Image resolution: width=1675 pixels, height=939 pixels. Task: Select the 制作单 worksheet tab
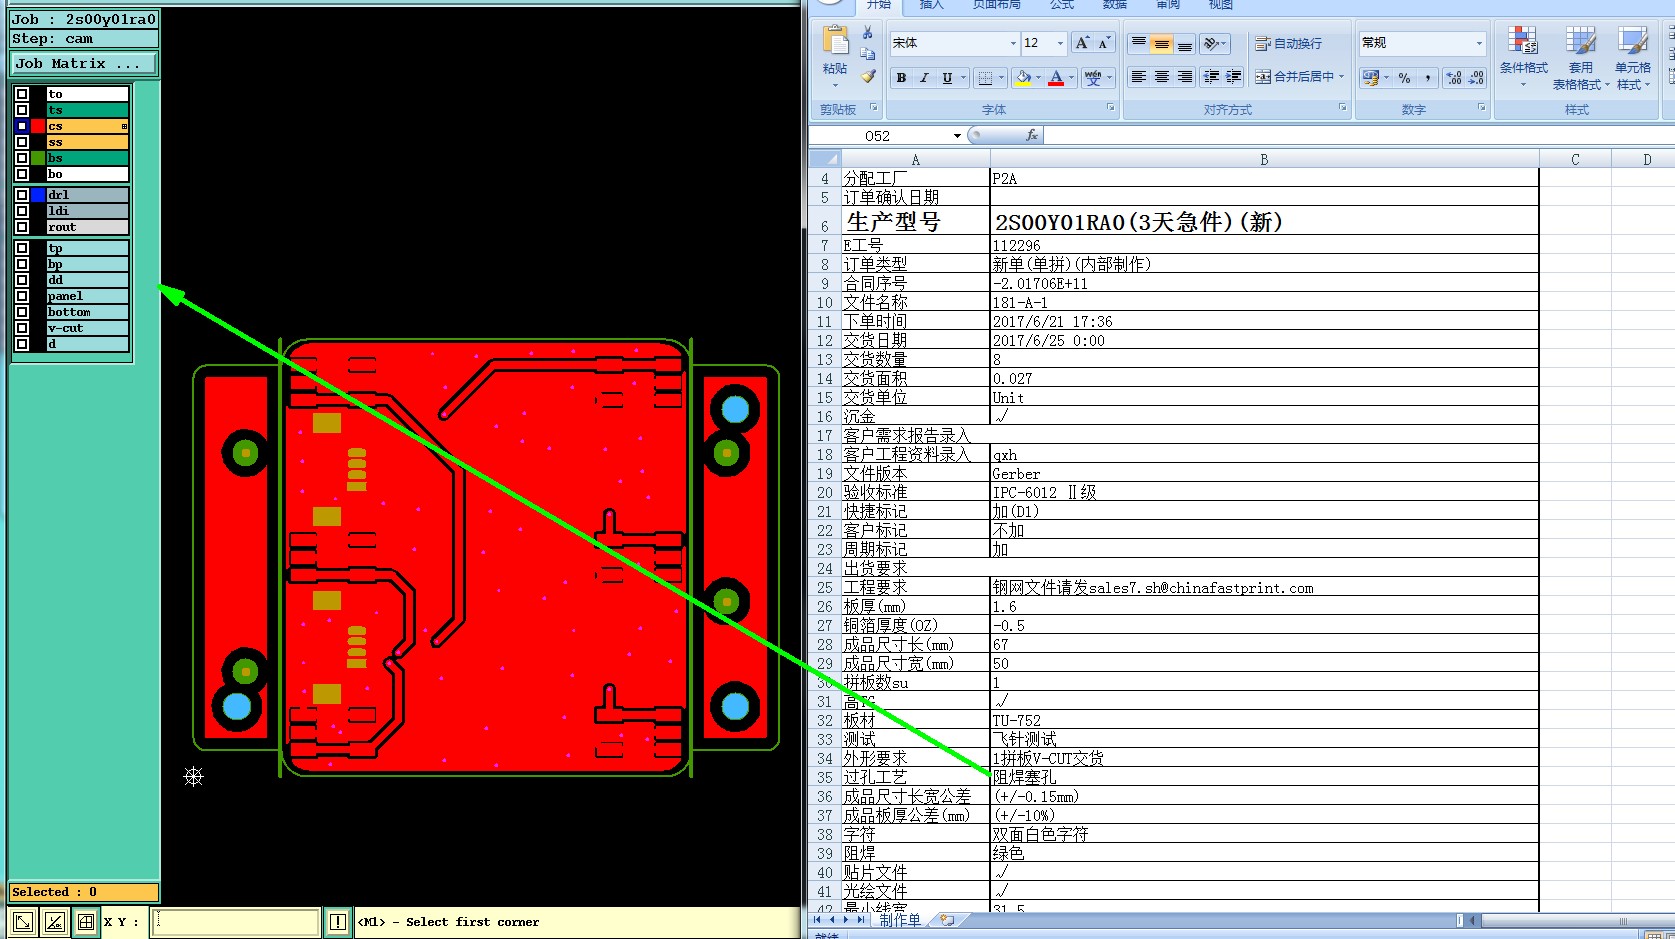[x=900, y=920]
